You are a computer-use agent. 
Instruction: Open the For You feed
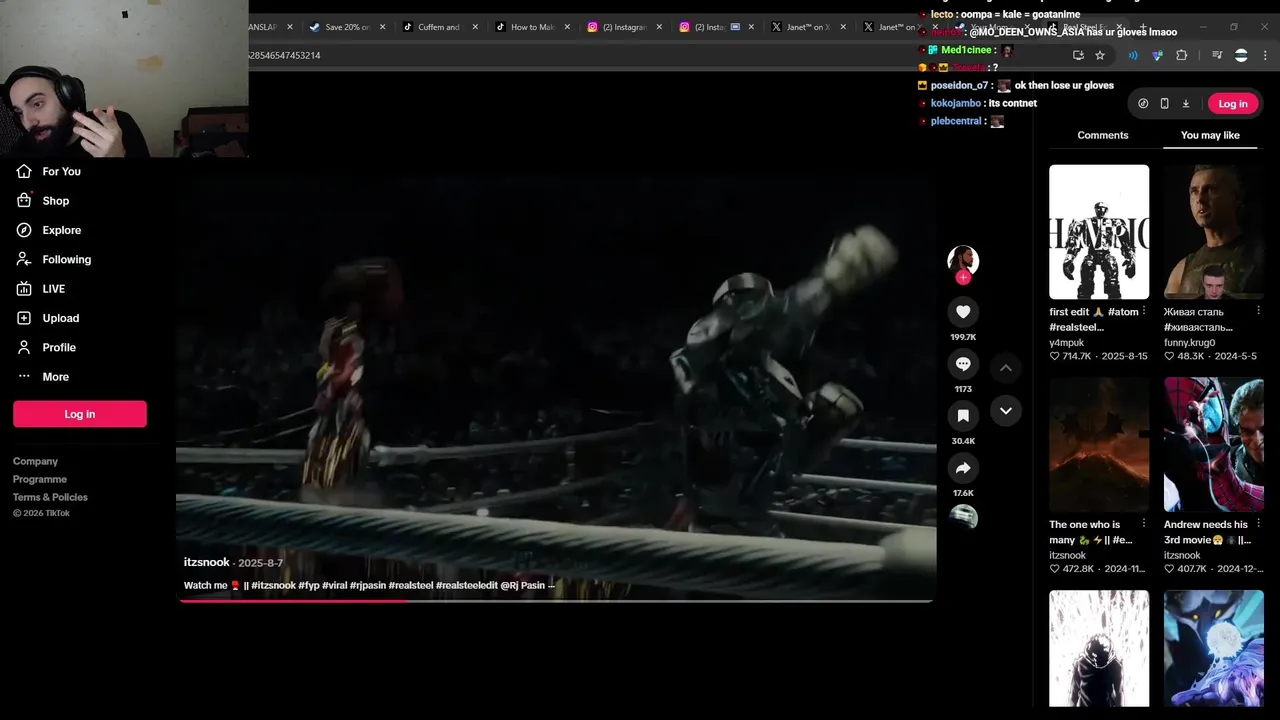click(x=48, y=171)
